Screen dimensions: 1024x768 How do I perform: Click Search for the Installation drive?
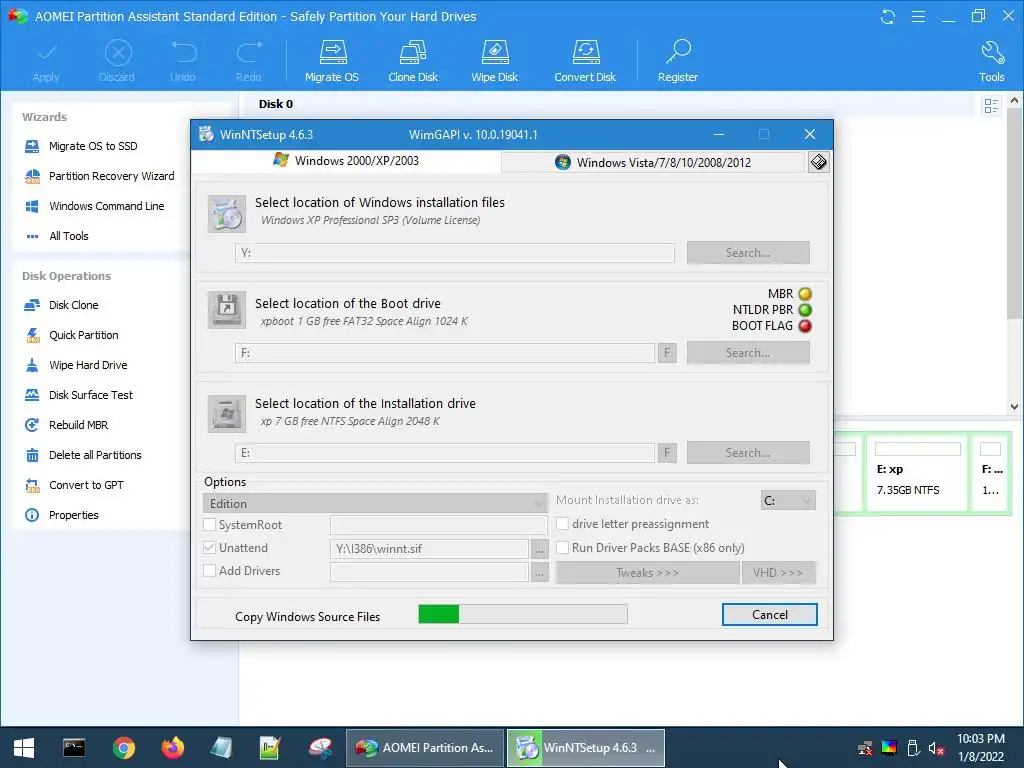point(748,453)
